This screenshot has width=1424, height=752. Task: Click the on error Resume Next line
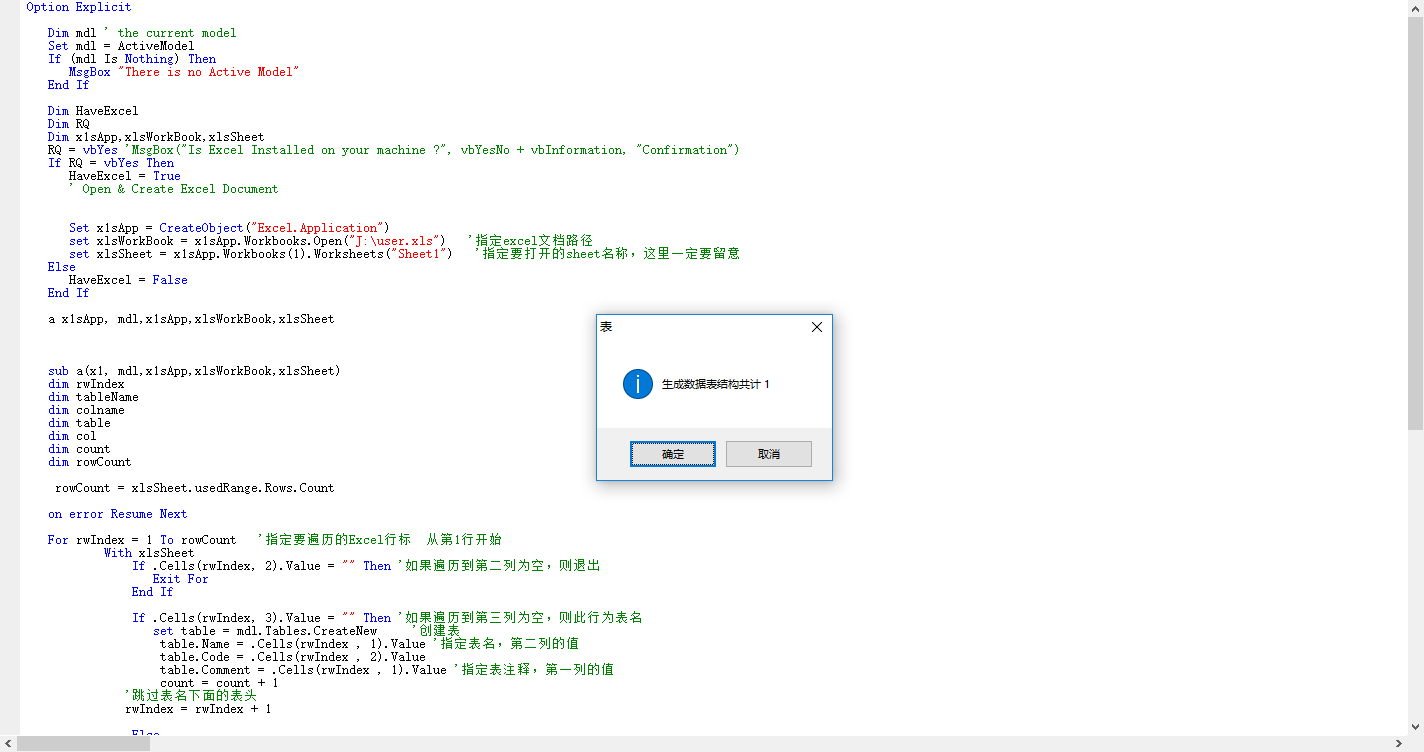coord(117,514)
